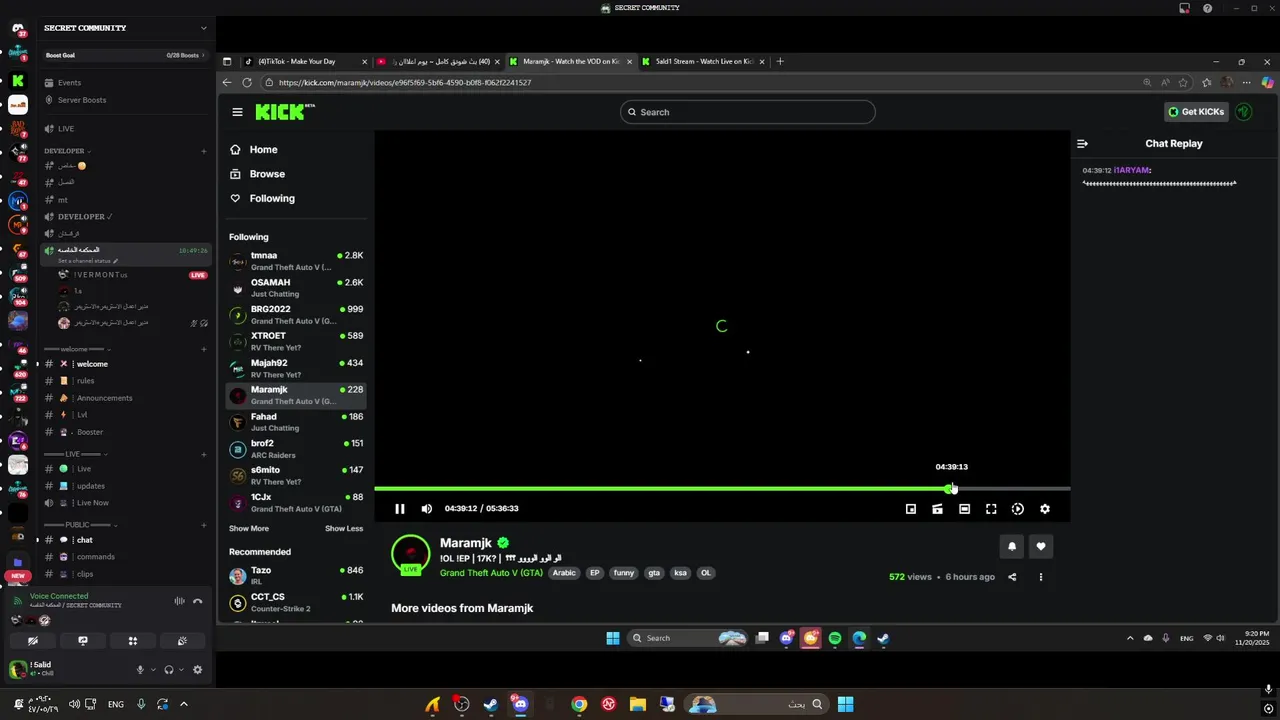
Task: Deafen with Discord headphones icon
Action: (168, 670)
